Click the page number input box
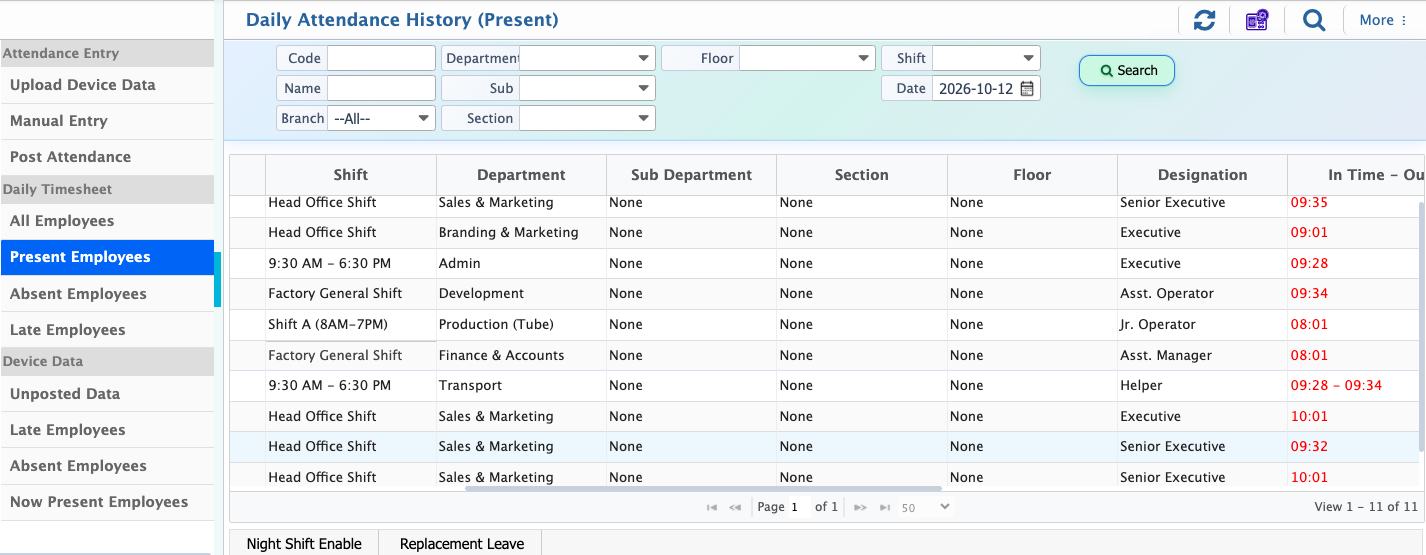Screen dimensions: 1426x555 (x=797, y=507)
